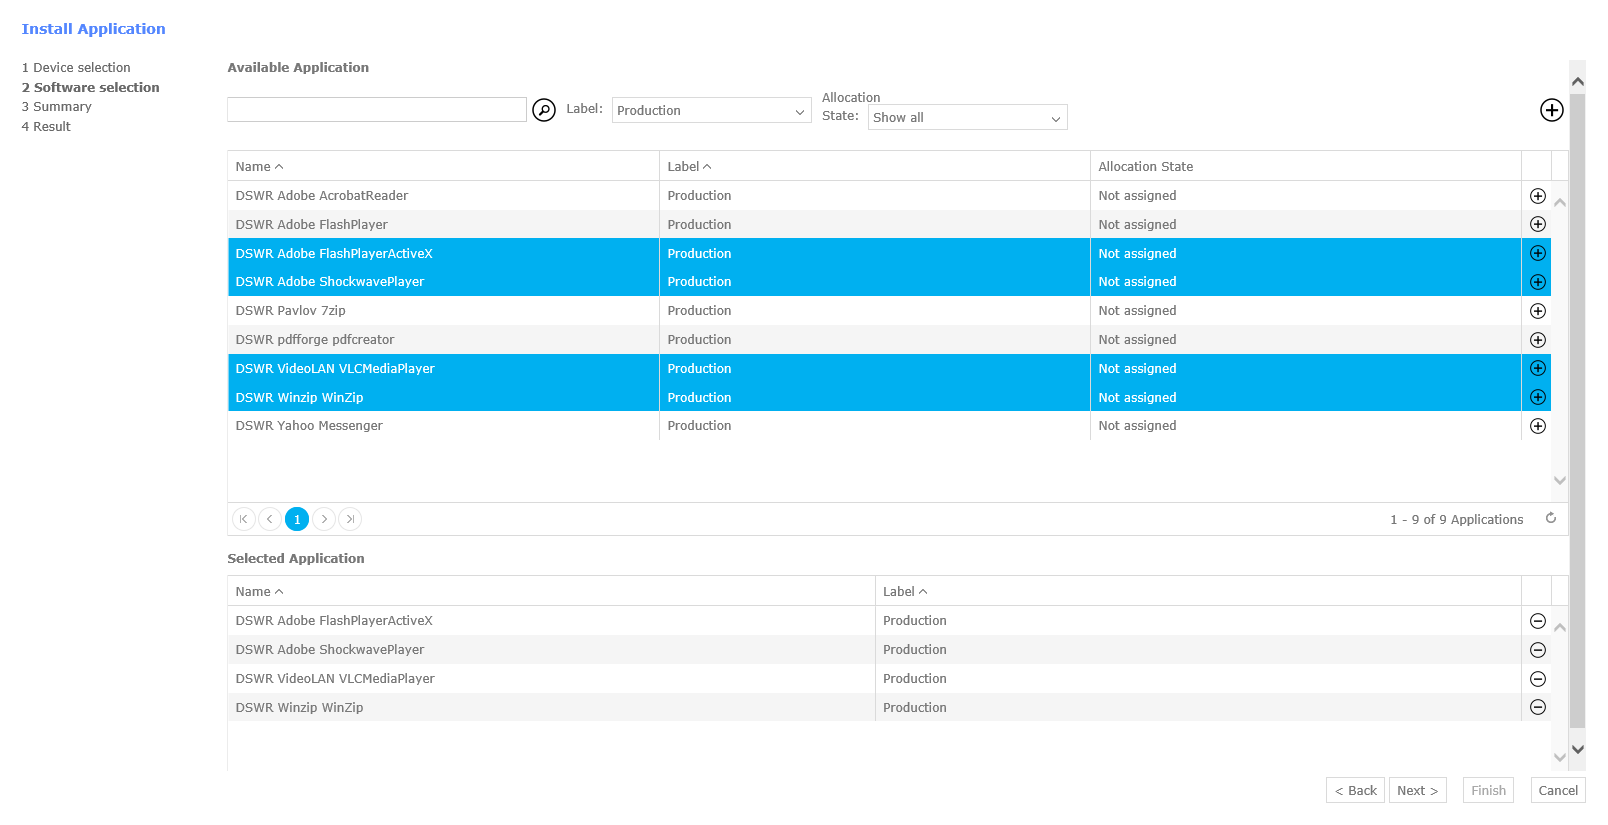The width and height of the screenshot is (1608, 825).
Task: Open the Allocation State dropdown
Action: [x=968, y=117]
